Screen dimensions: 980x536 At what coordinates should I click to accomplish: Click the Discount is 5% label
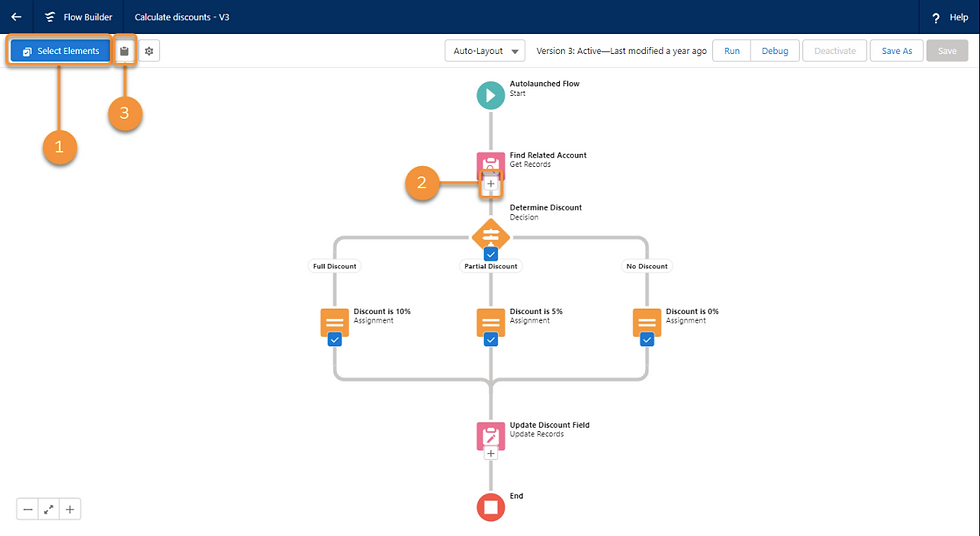pos(536,311)
